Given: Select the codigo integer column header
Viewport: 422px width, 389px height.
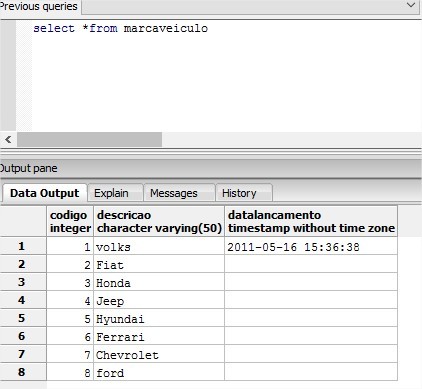Looking at the screenshot, I should click(70, 221).
